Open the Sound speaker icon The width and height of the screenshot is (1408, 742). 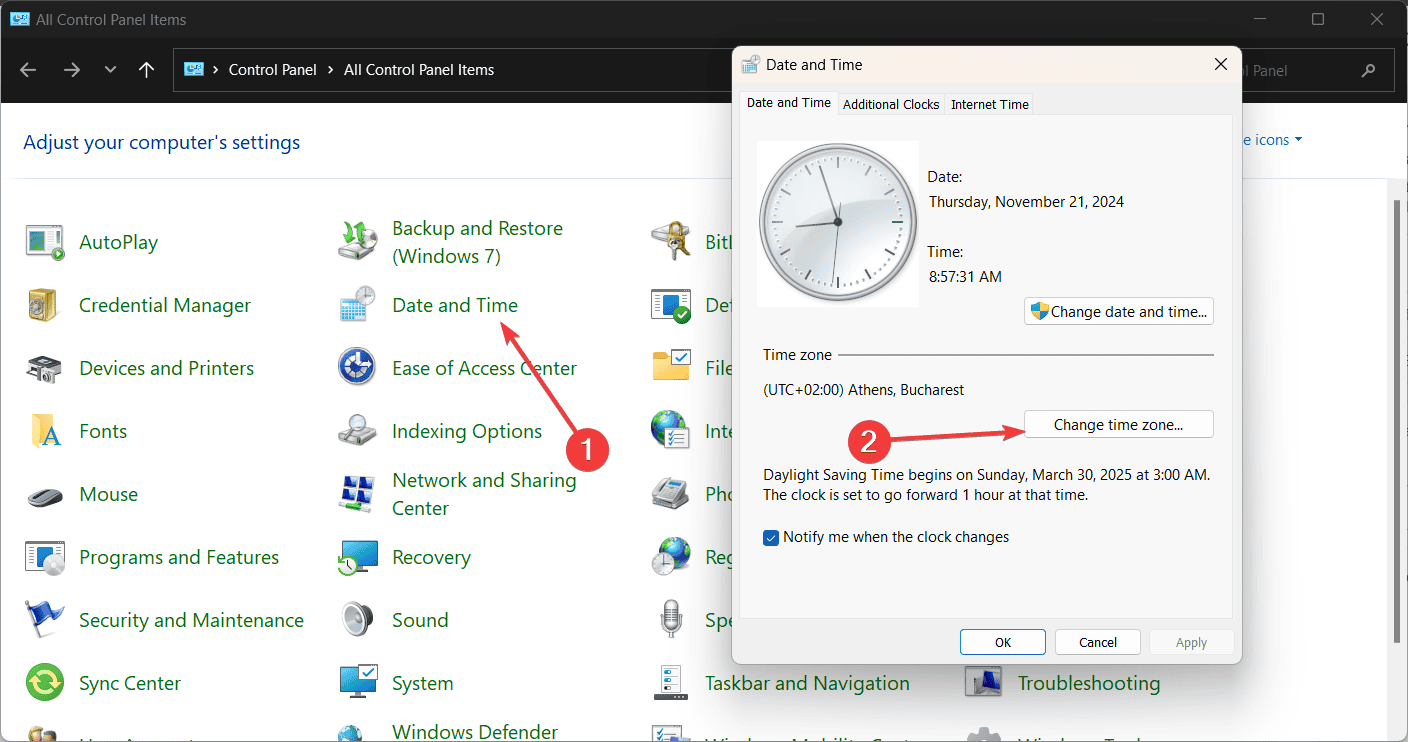pyautogui.click(x=357, y=620)
